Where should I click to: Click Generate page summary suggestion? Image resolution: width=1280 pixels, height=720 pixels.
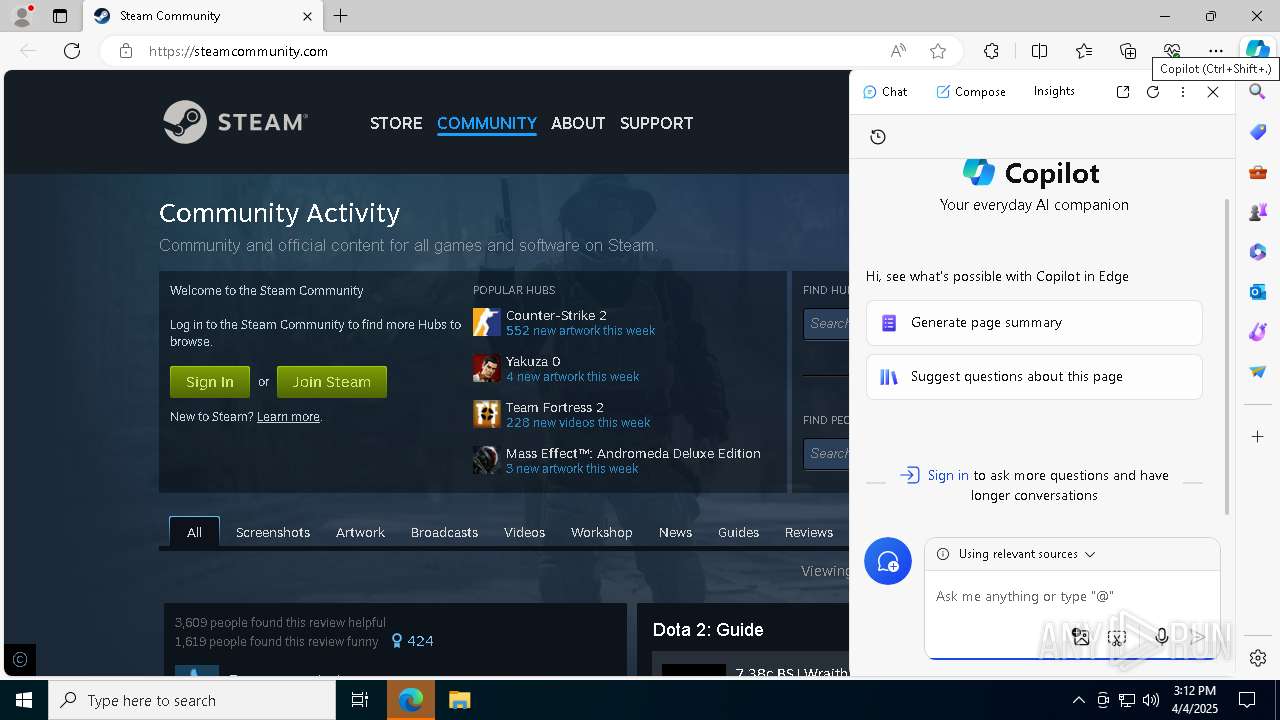(x=1034, y=323)
